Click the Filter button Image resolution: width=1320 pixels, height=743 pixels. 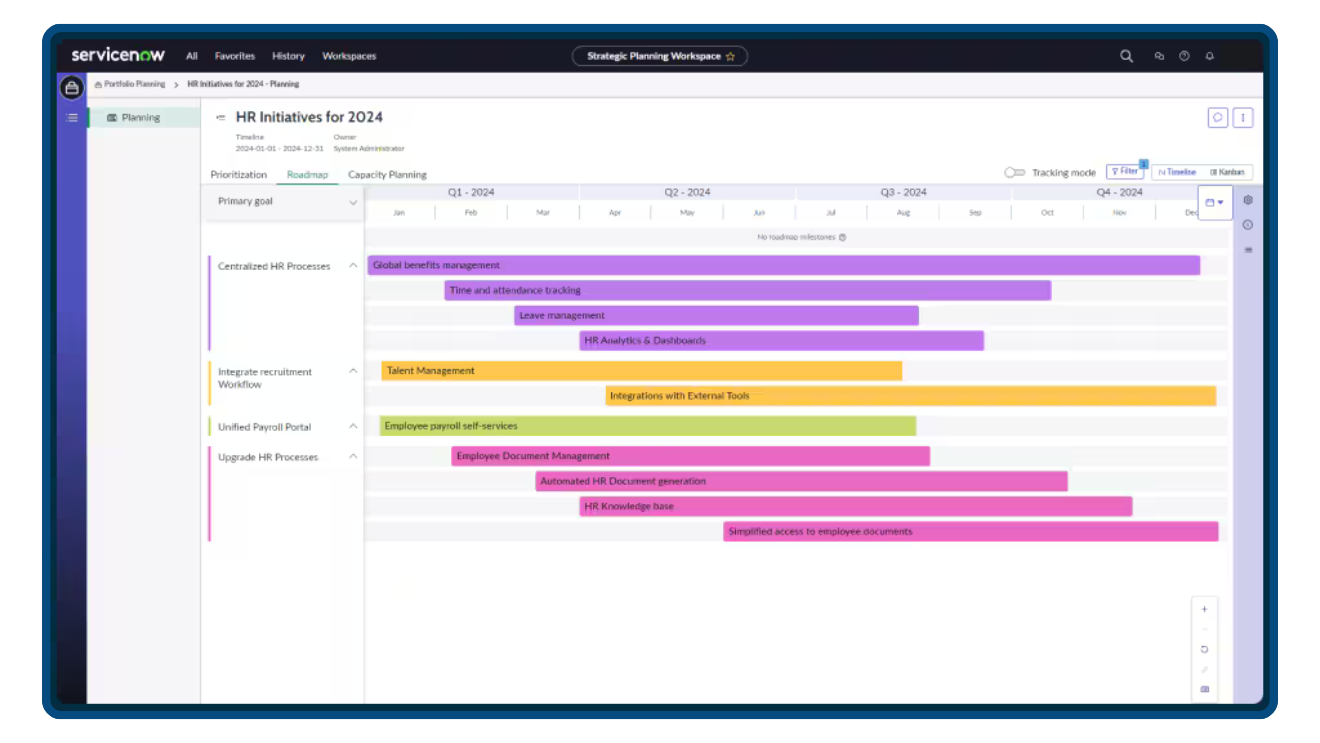[x=1125, y=171]
